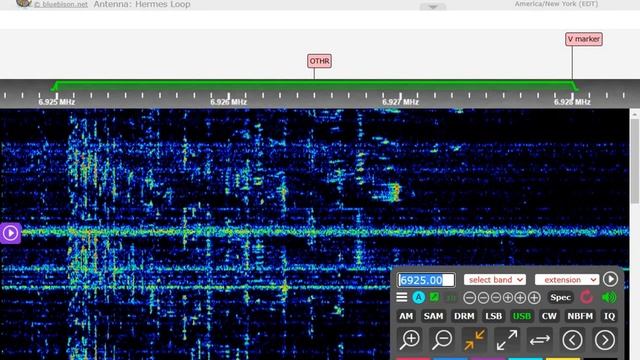This screenshot has width=640, height=360.
Task: Click the largest frequency step-up plus button
Action: coord(534,298)
